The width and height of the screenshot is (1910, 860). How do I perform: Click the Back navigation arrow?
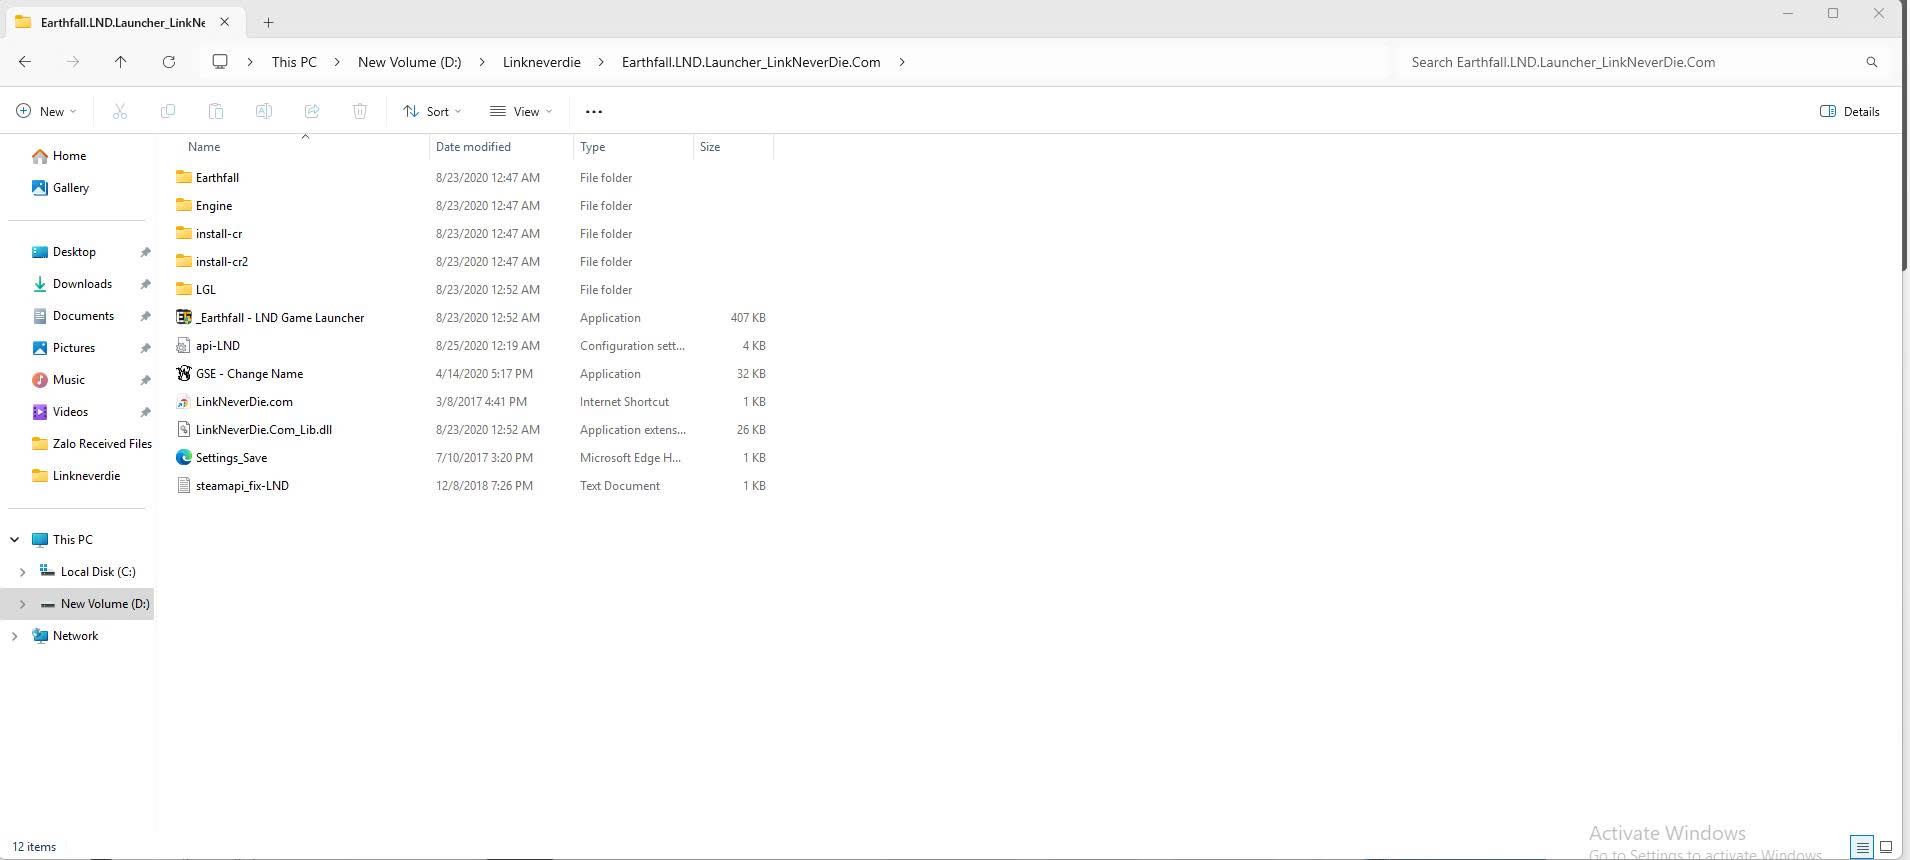click(25, 62)
